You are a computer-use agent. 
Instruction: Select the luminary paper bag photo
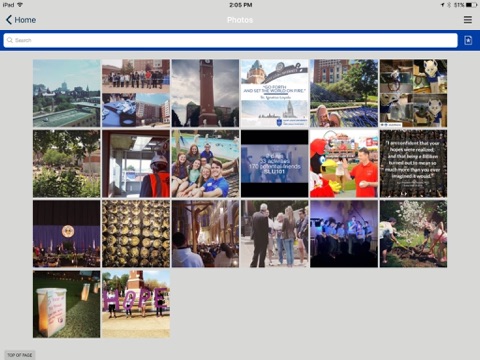pyautogui.click(x=66, y=304)
